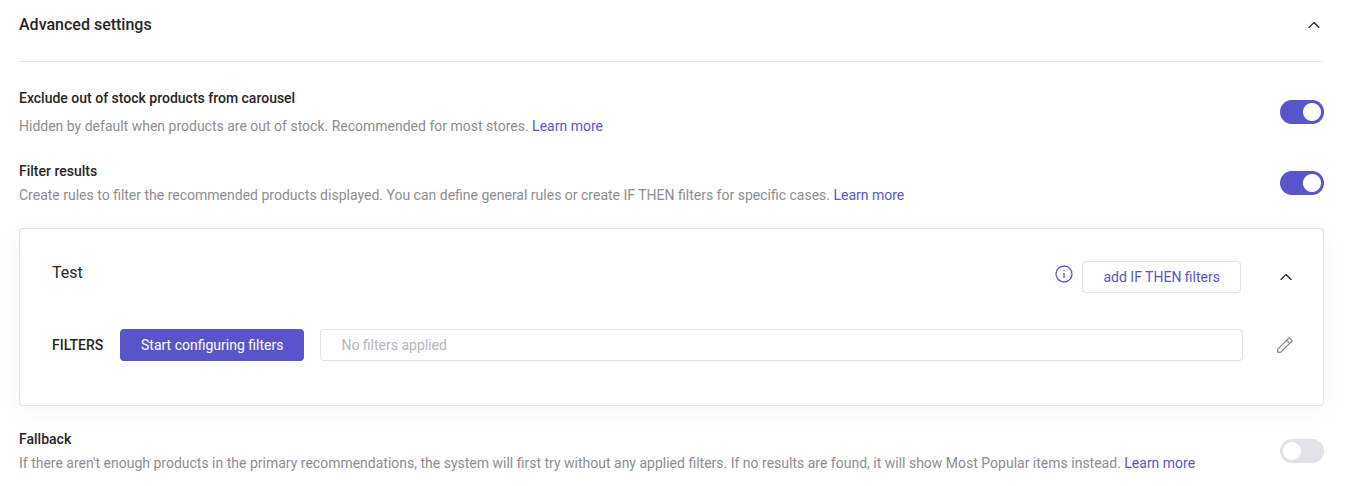Click the No filters applied field
The height and width of the screenshot is (486, 1346).
781,345
